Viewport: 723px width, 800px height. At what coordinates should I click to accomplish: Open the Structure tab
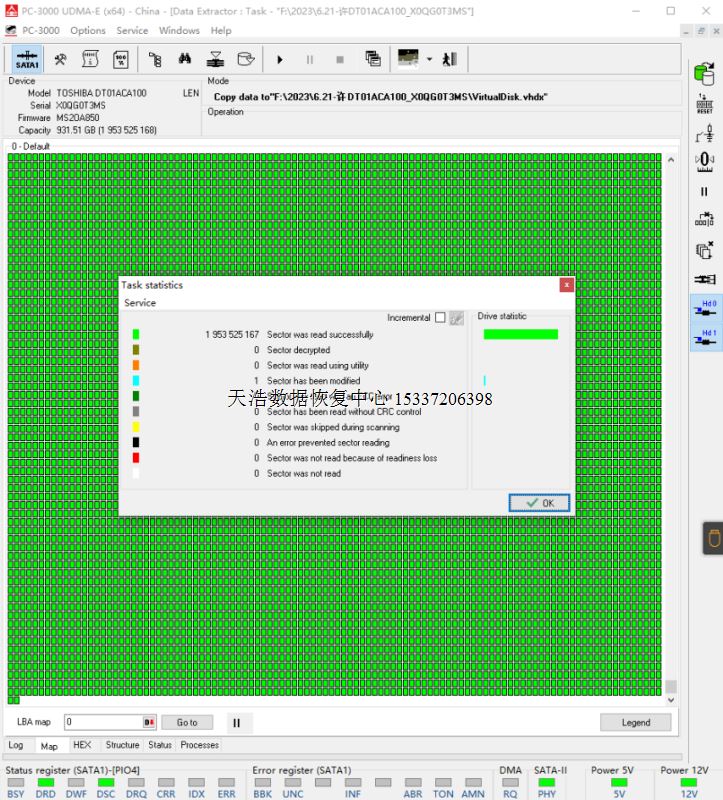click(122, 745)
